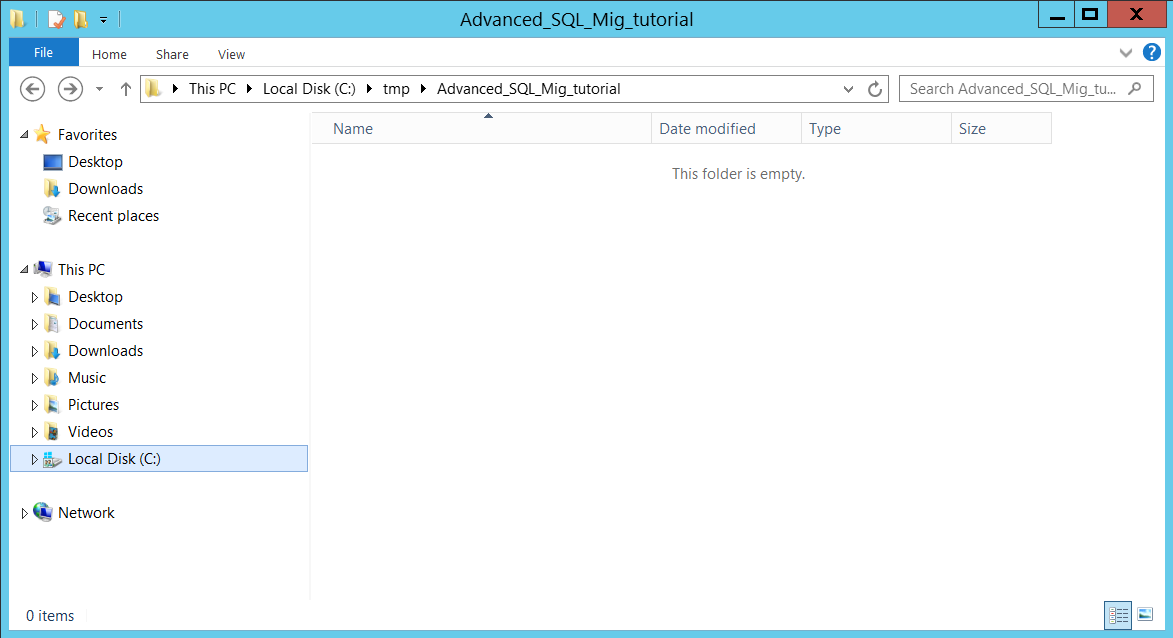Open the Home ribbon tab

tap(109, 55)
